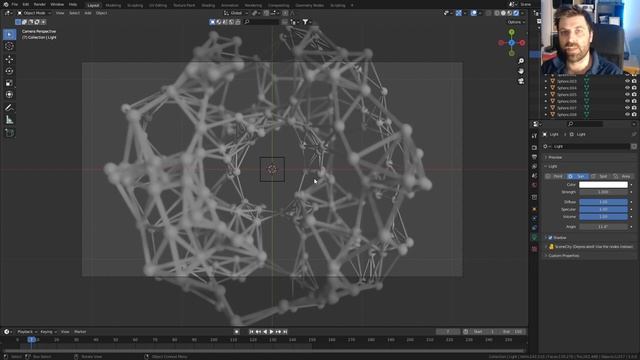Screen dimensions: 640x360
Task: Open the Object Mode dropdown
Action: (x=34, y=13)
